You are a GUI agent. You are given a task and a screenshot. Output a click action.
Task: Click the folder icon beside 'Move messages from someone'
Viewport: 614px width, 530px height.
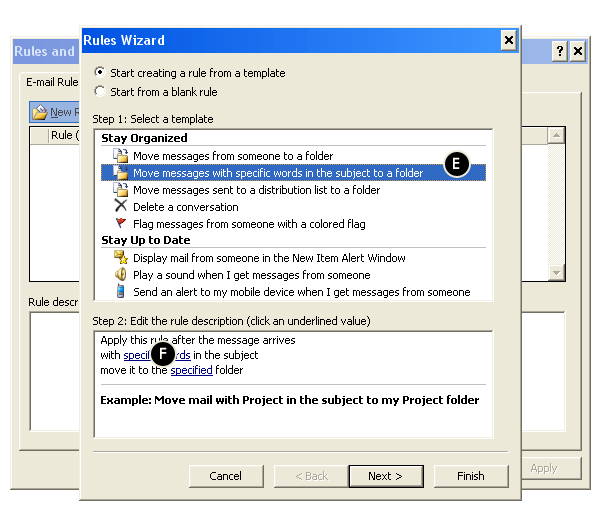pos(120,156)
